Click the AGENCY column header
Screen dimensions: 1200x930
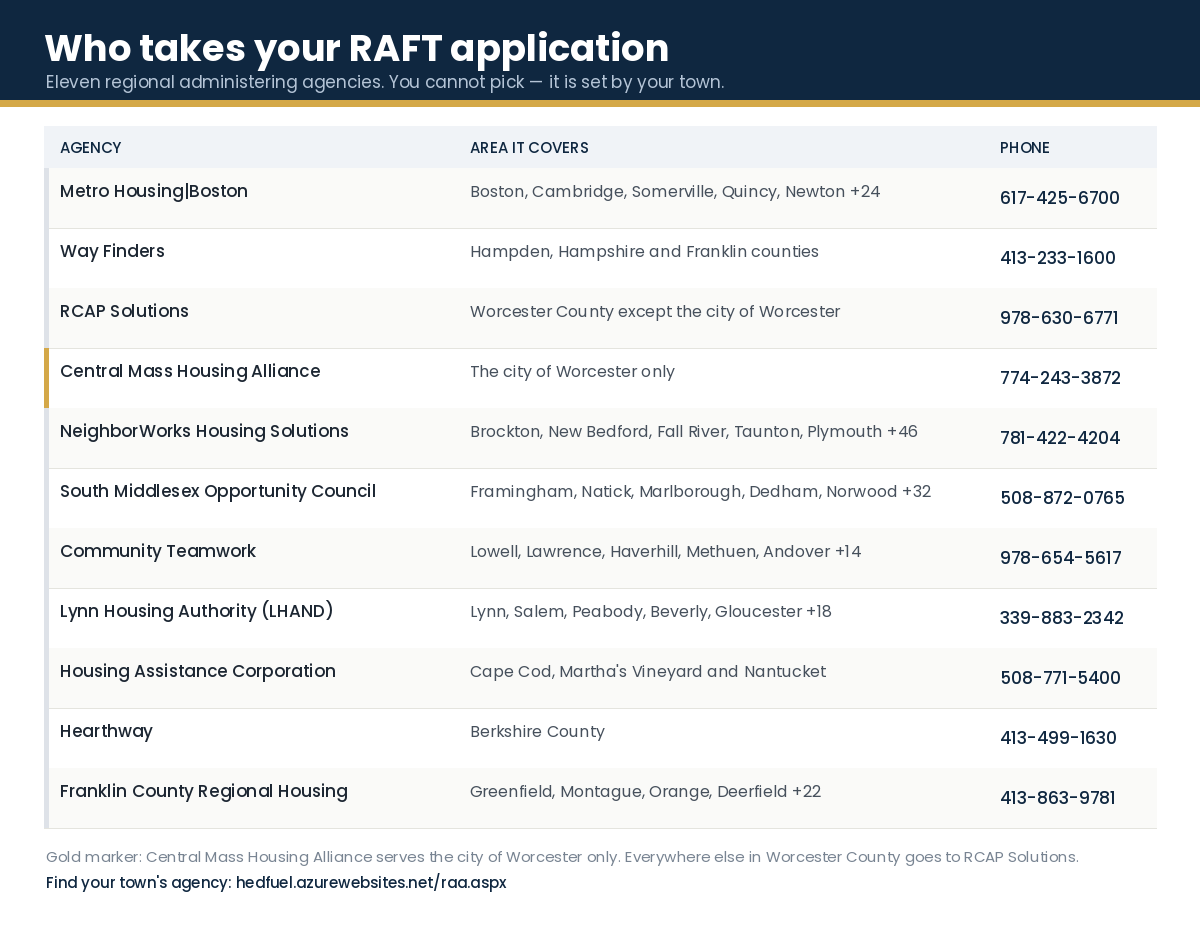click(91, 148)
